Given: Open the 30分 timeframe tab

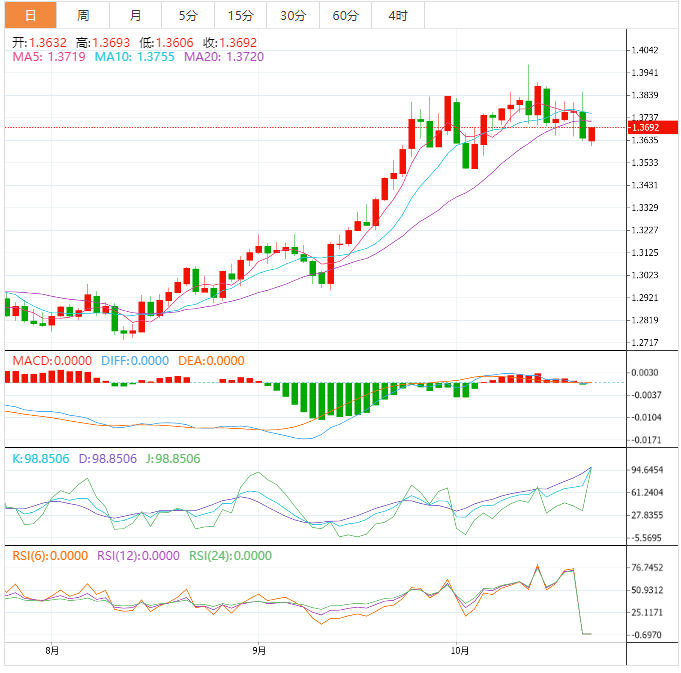Looking at the screenshot, I should pyautogui.click(x=293, y=16).
